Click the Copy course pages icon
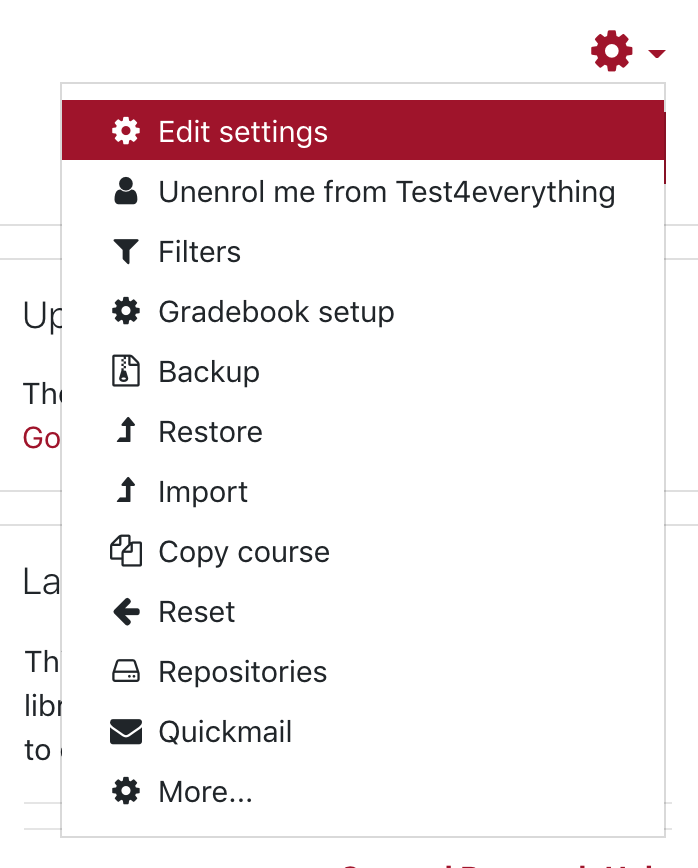Screen dimensions: 698x868 [x=126, y=551]
